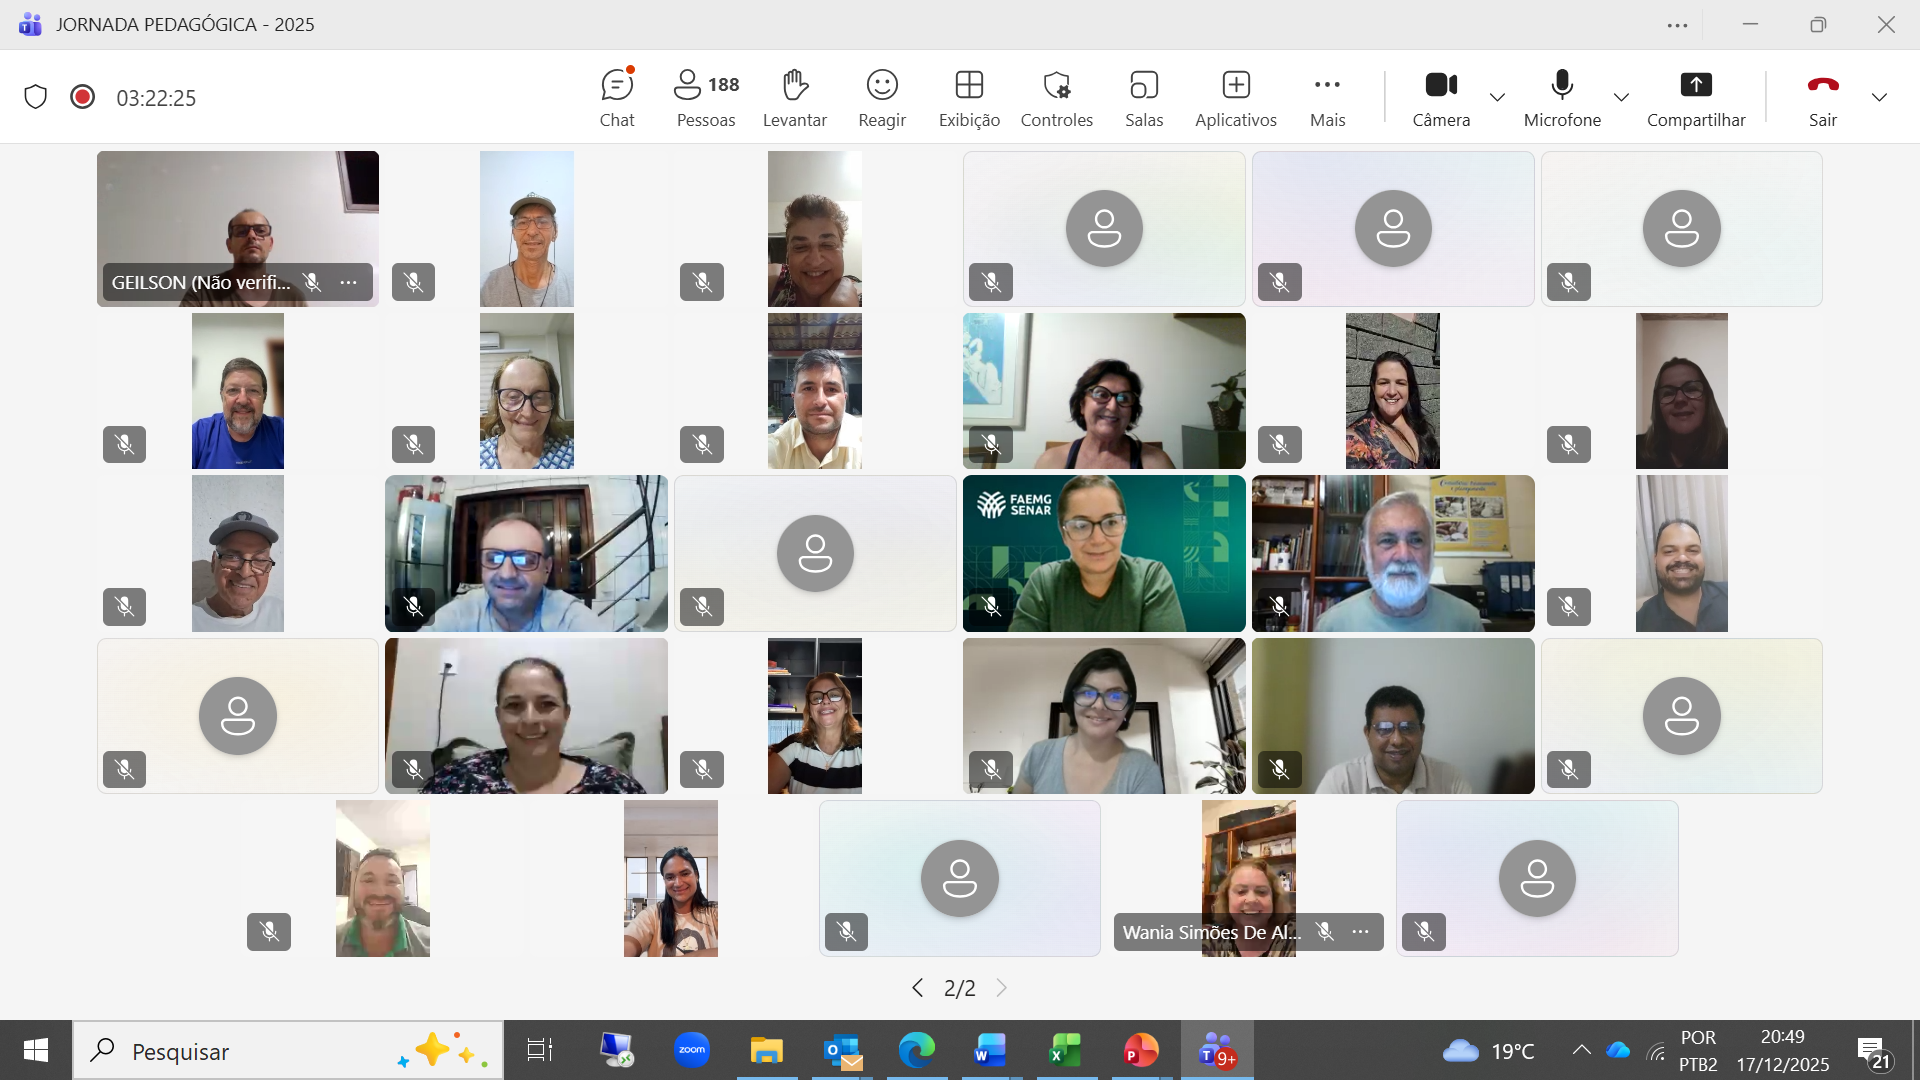Open the Chat panel
The width and height of the screenshot is (1920, 1080).
click(x=617, y=98)
